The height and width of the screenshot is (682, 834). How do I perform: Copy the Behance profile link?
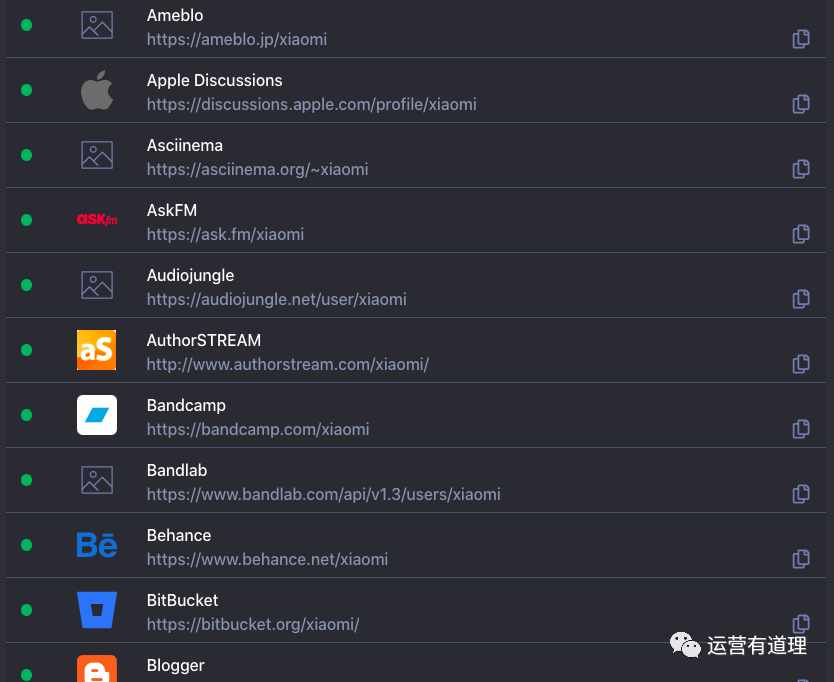tap(801, 559)
